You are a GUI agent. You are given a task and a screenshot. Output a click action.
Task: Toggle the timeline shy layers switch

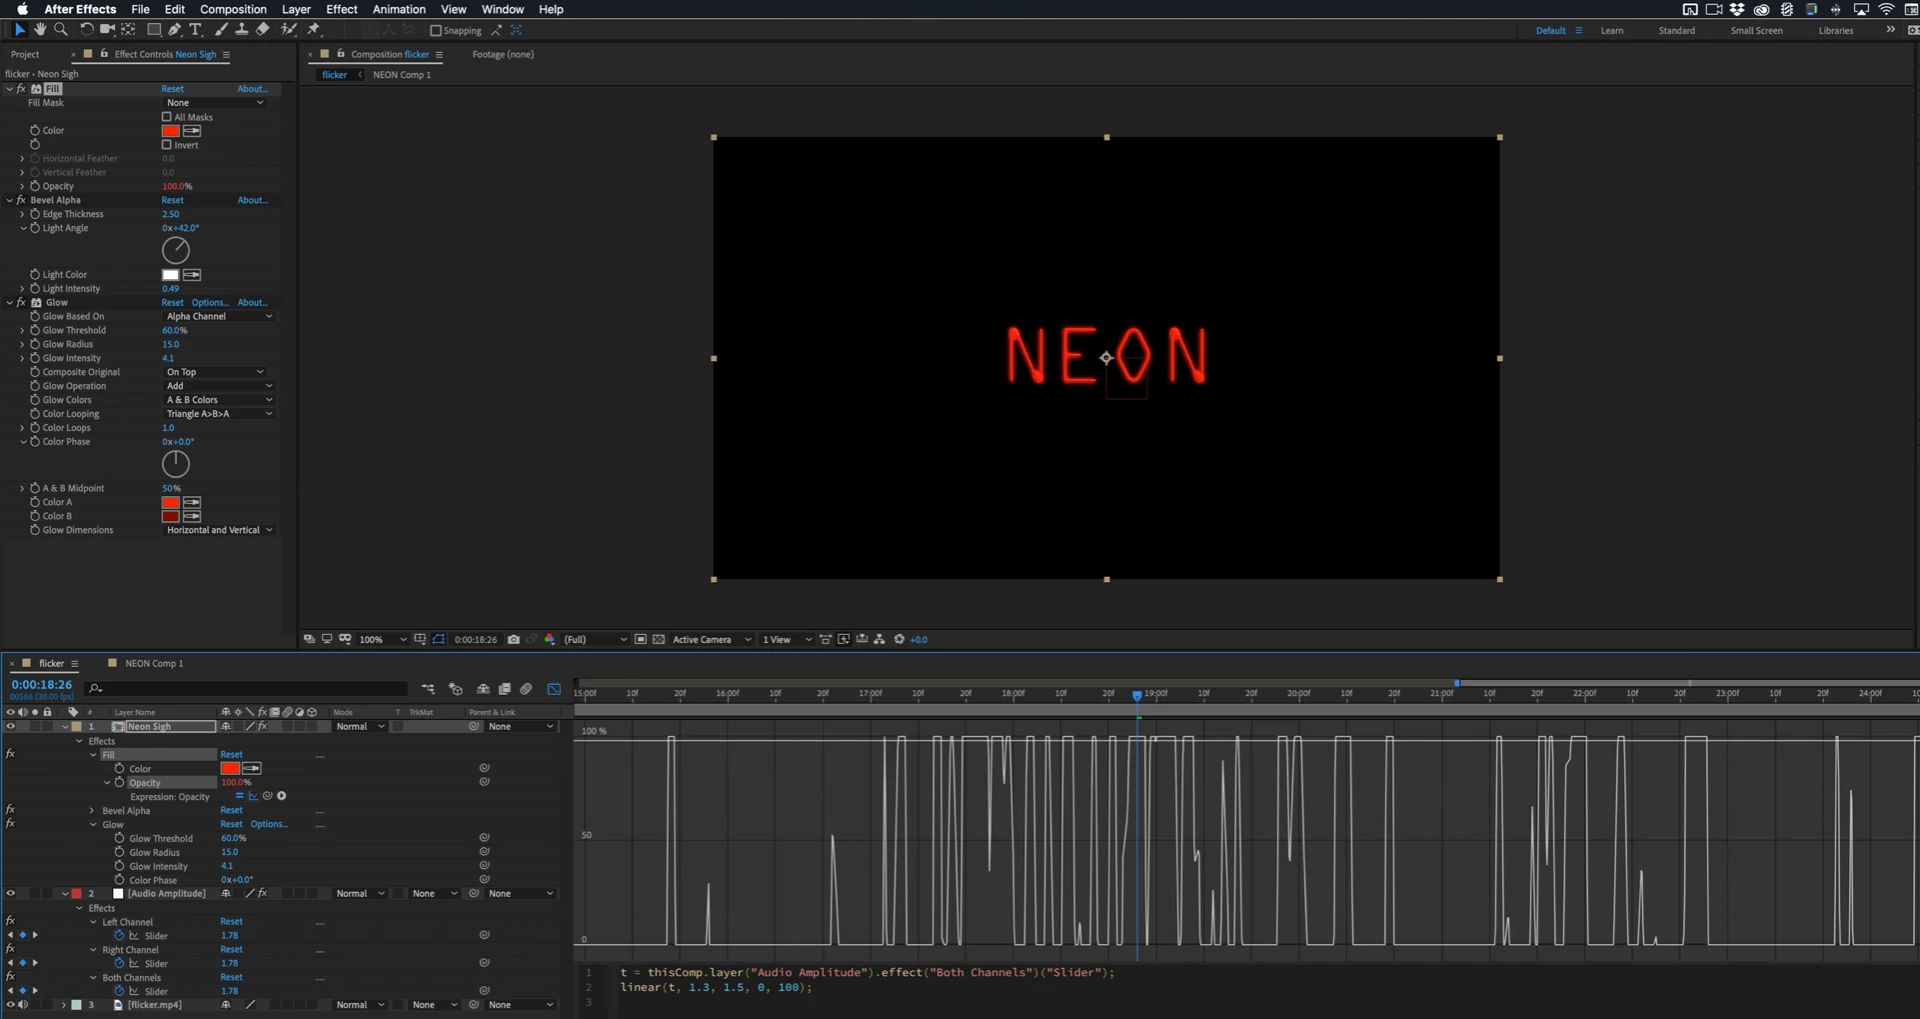pos(483,689)
